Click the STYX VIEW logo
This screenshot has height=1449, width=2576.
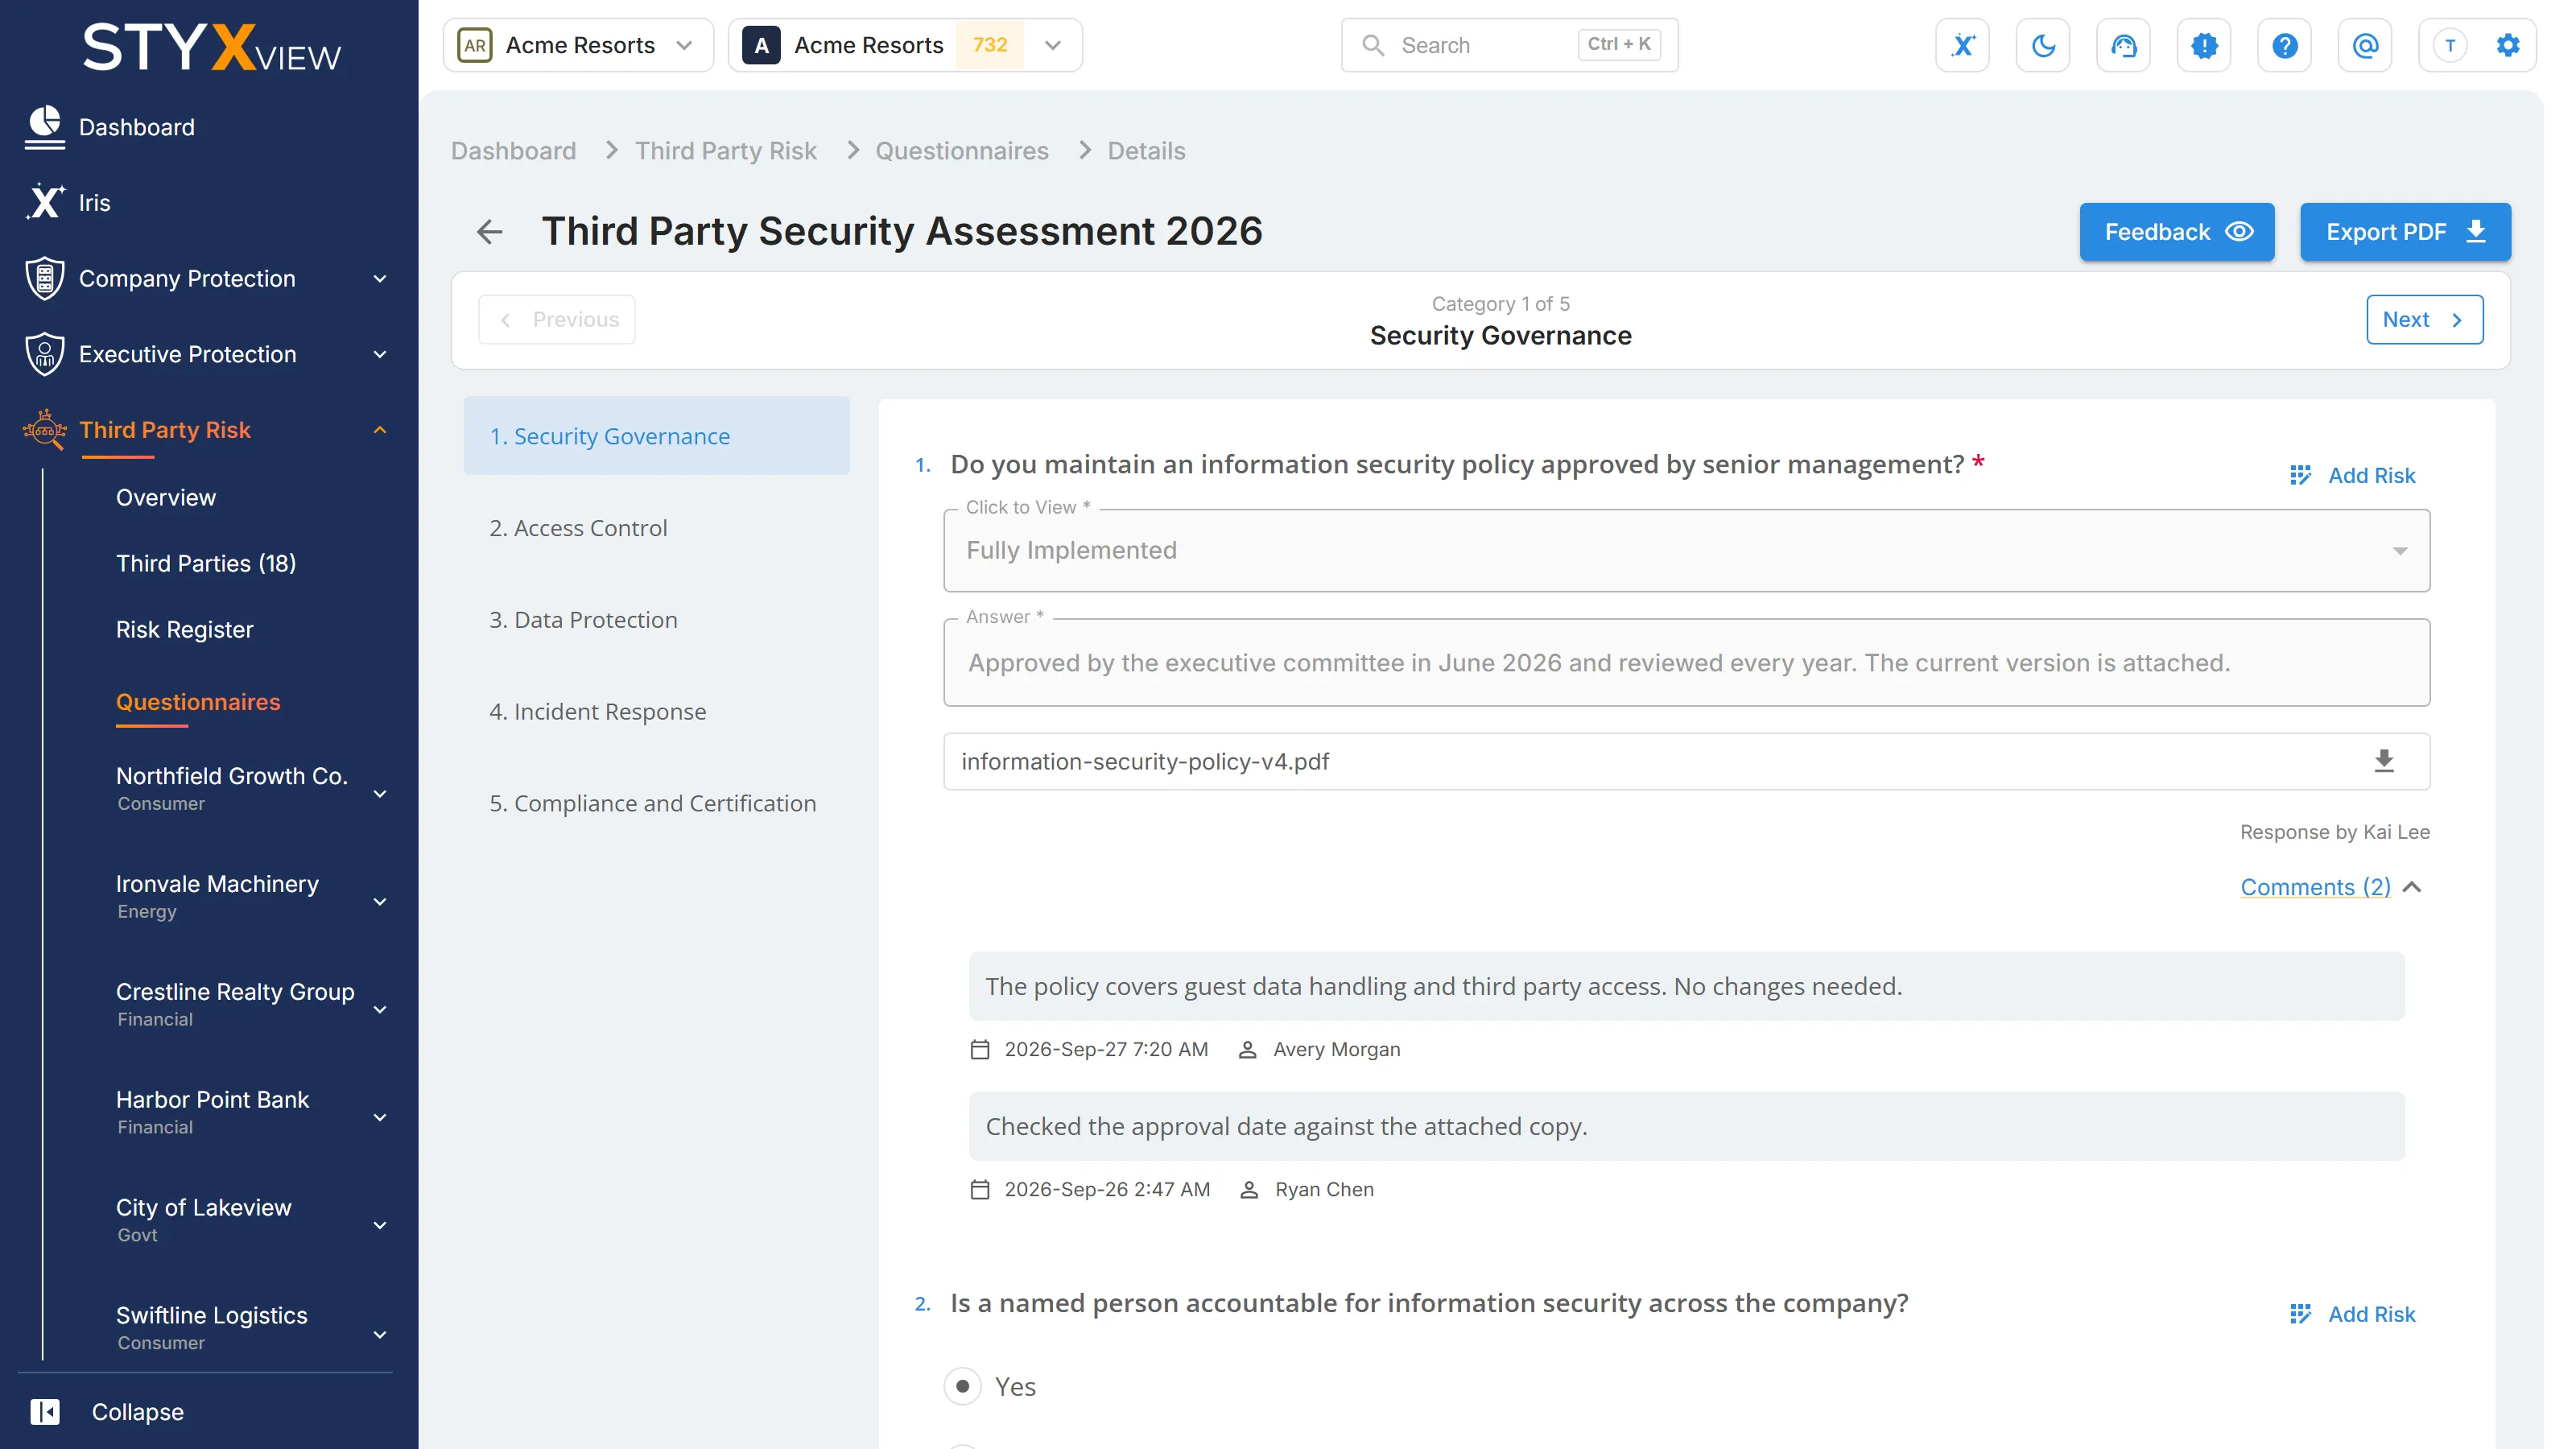[x=211, y=48]
